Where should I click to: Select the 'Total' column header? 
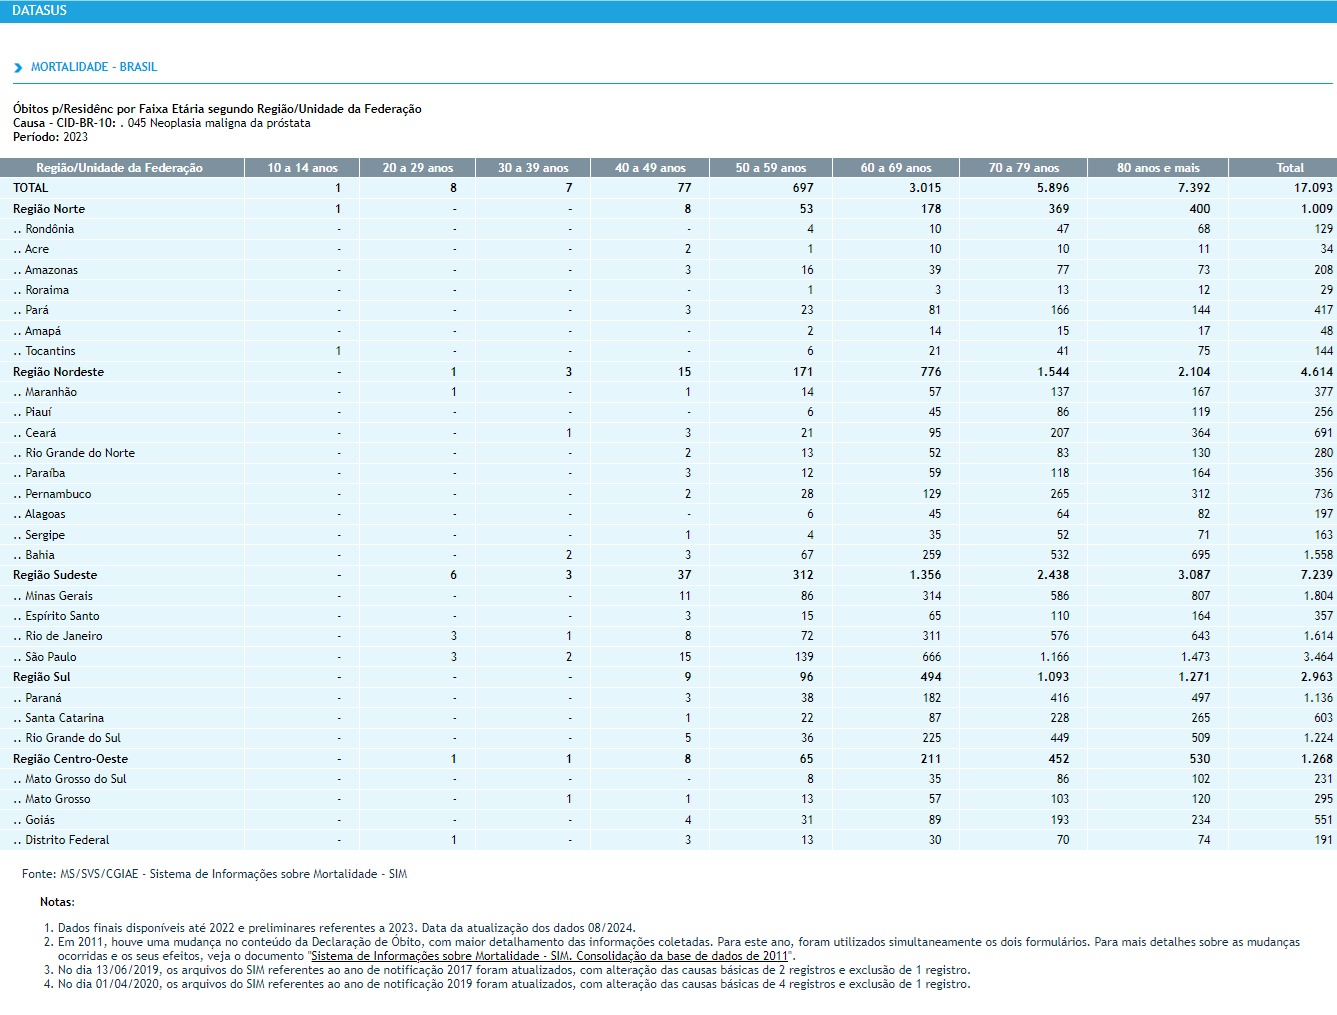coord(1289,168)
